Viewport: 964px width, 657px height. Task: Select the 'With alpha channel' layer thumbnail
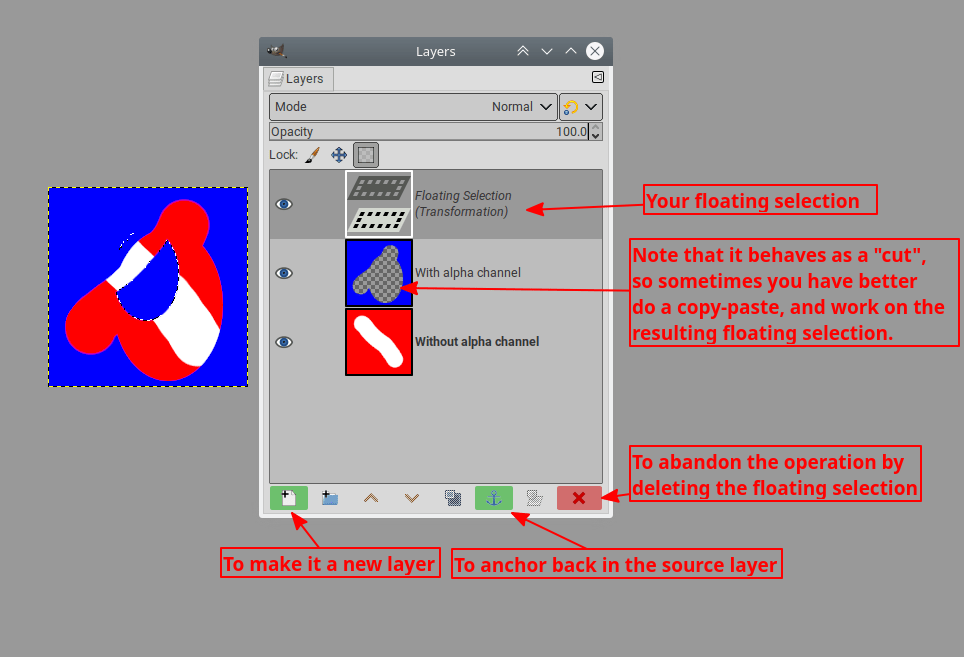(x=379, y=273)
